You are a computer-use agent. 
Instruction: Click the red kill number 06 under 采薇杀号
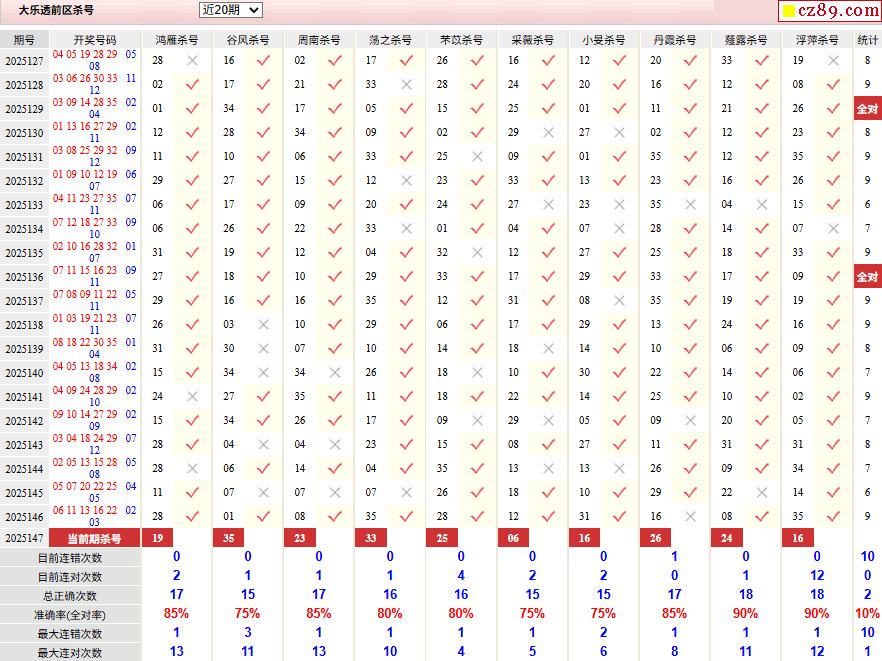512,538
